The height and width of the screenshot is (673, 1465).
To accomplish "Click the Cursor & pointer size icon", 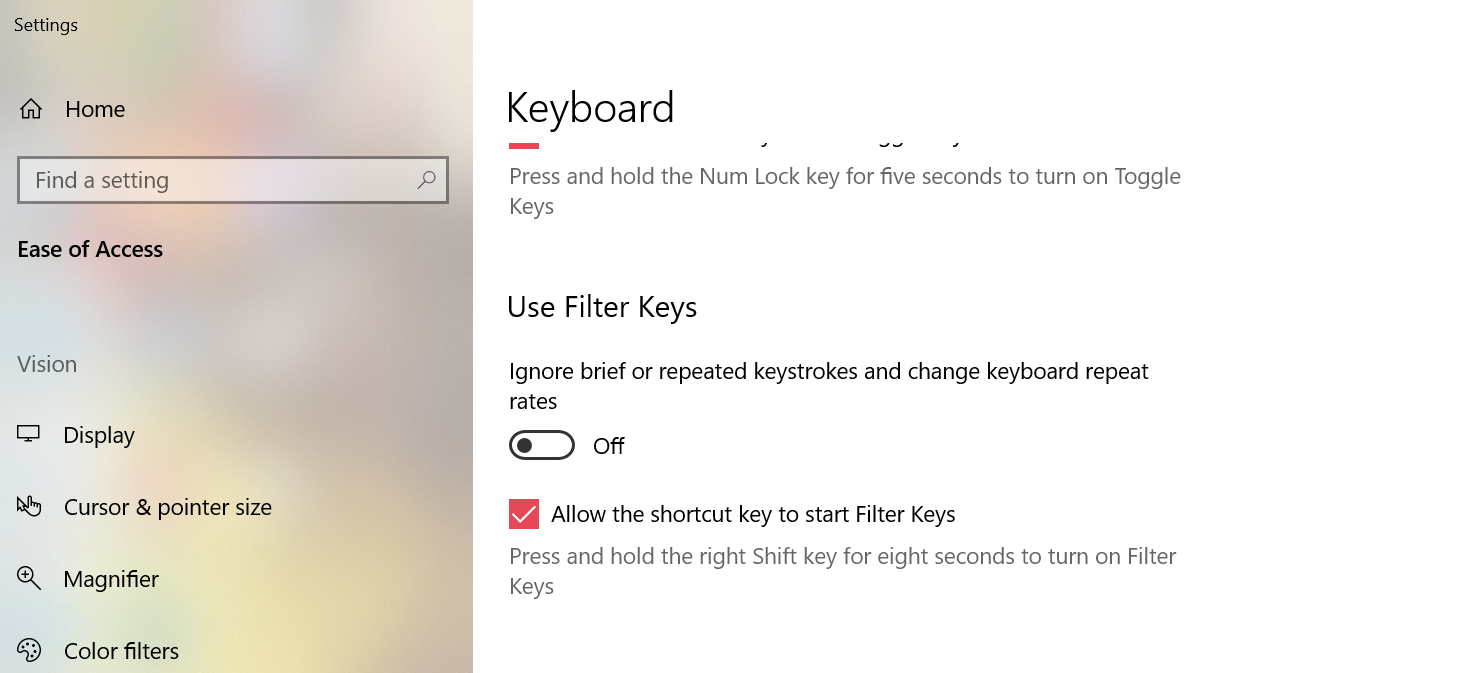I will click(x=29, y=506).
